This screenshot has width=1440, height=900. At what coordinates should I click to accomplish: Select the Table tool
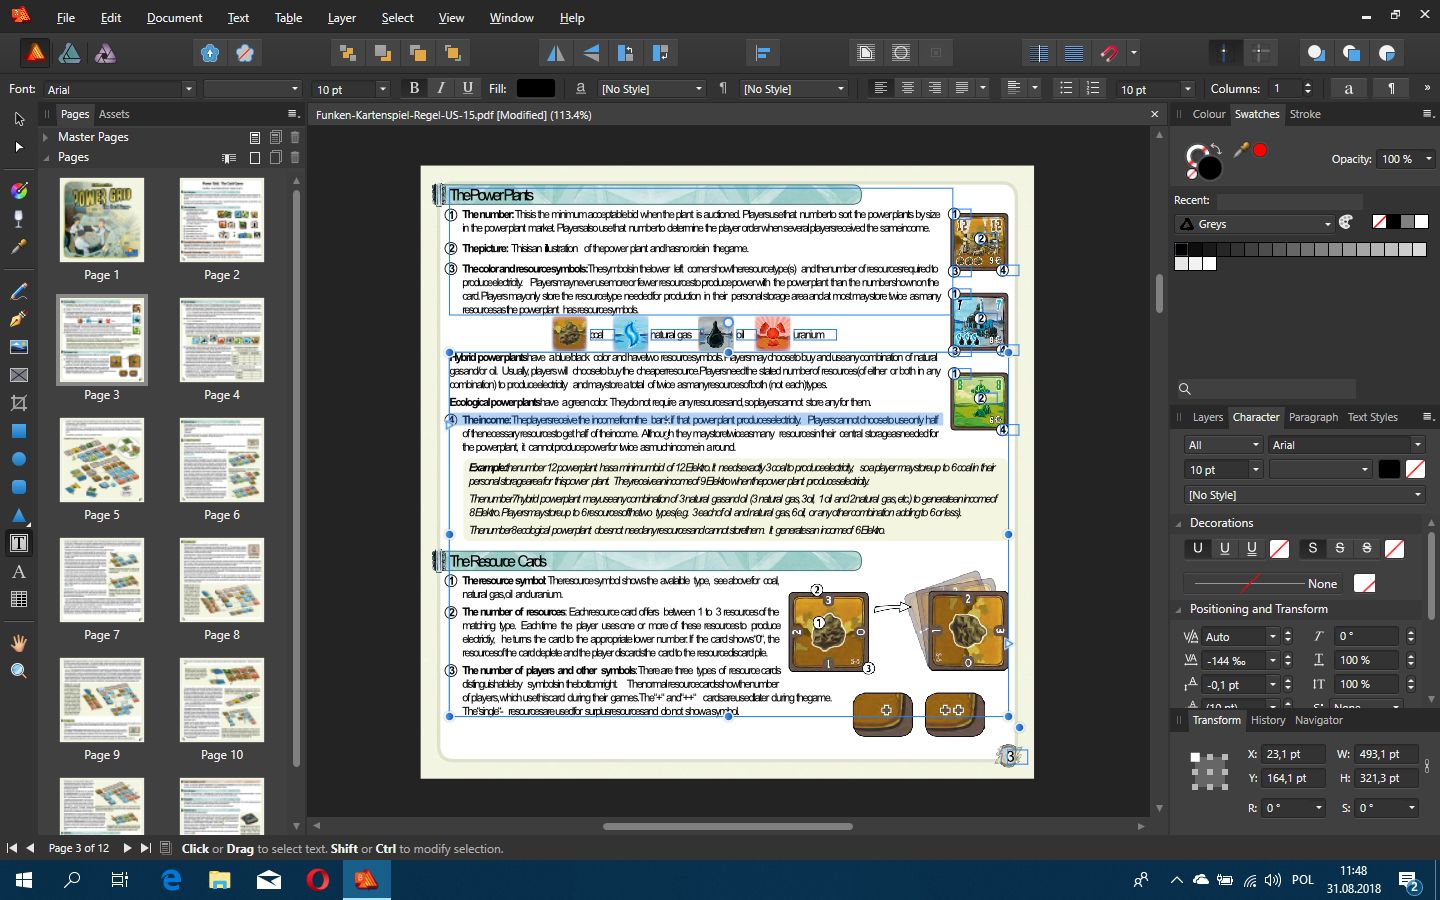click(x=19, y=599)
